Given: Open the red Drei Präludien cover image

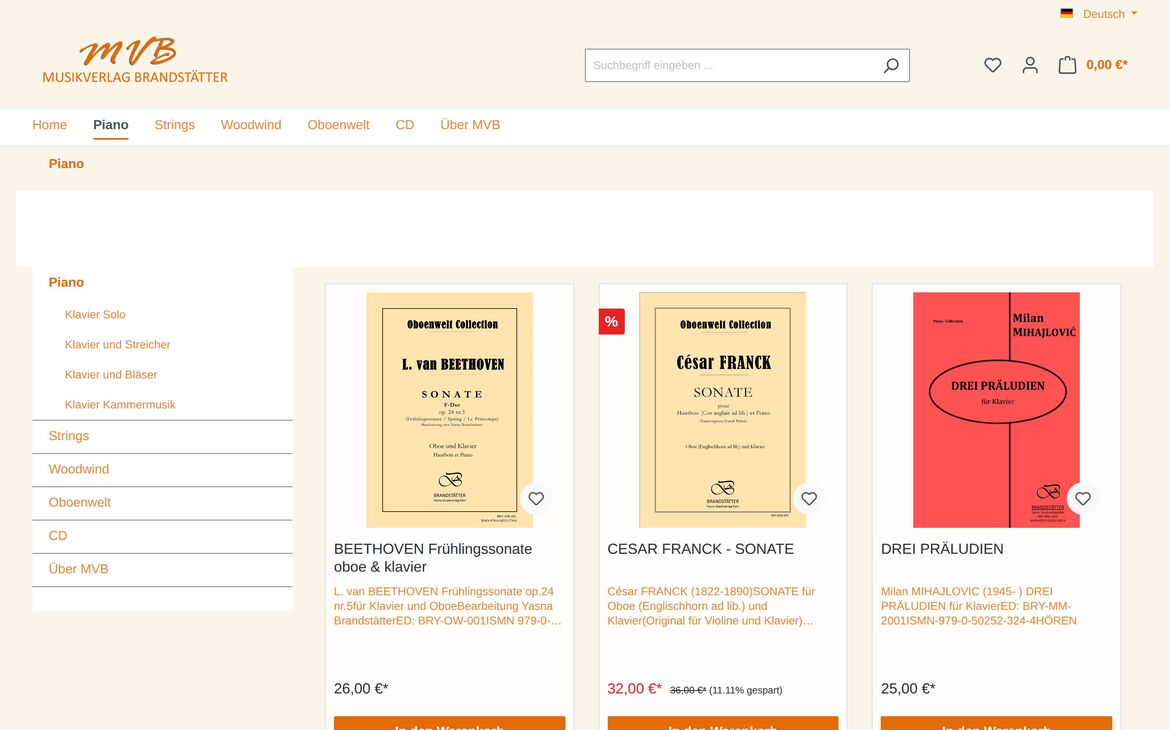Looking at the screenshot, I should [x=996, y=410].
